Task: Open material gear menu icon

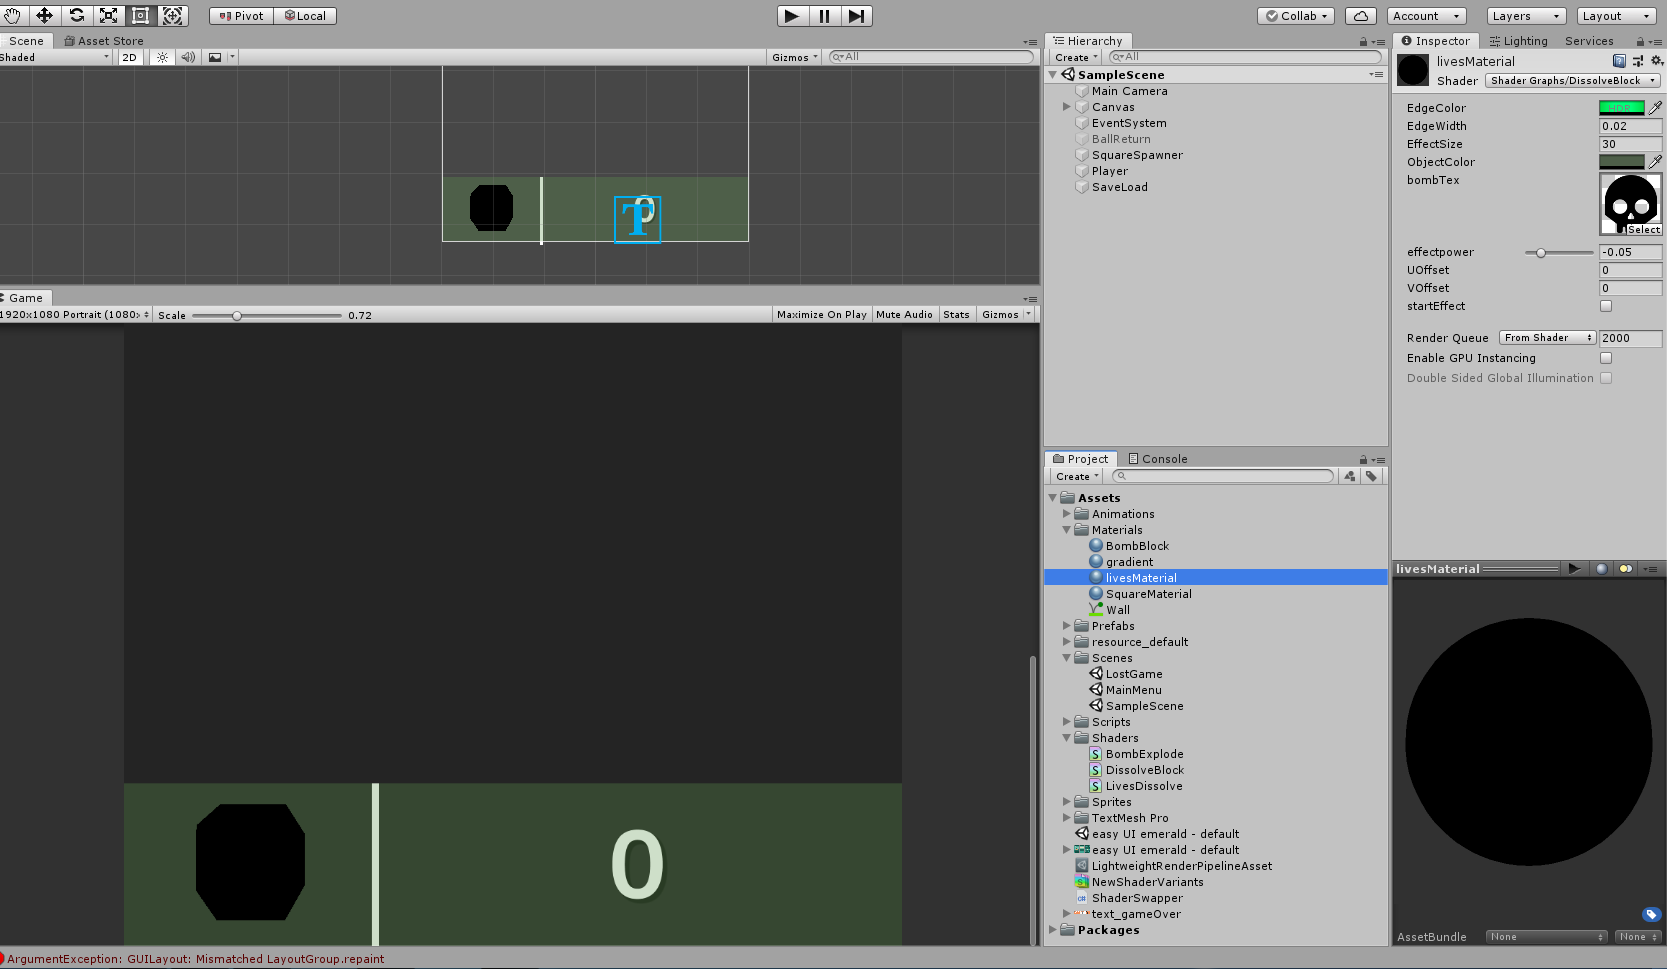Action: coord(1656,61)
